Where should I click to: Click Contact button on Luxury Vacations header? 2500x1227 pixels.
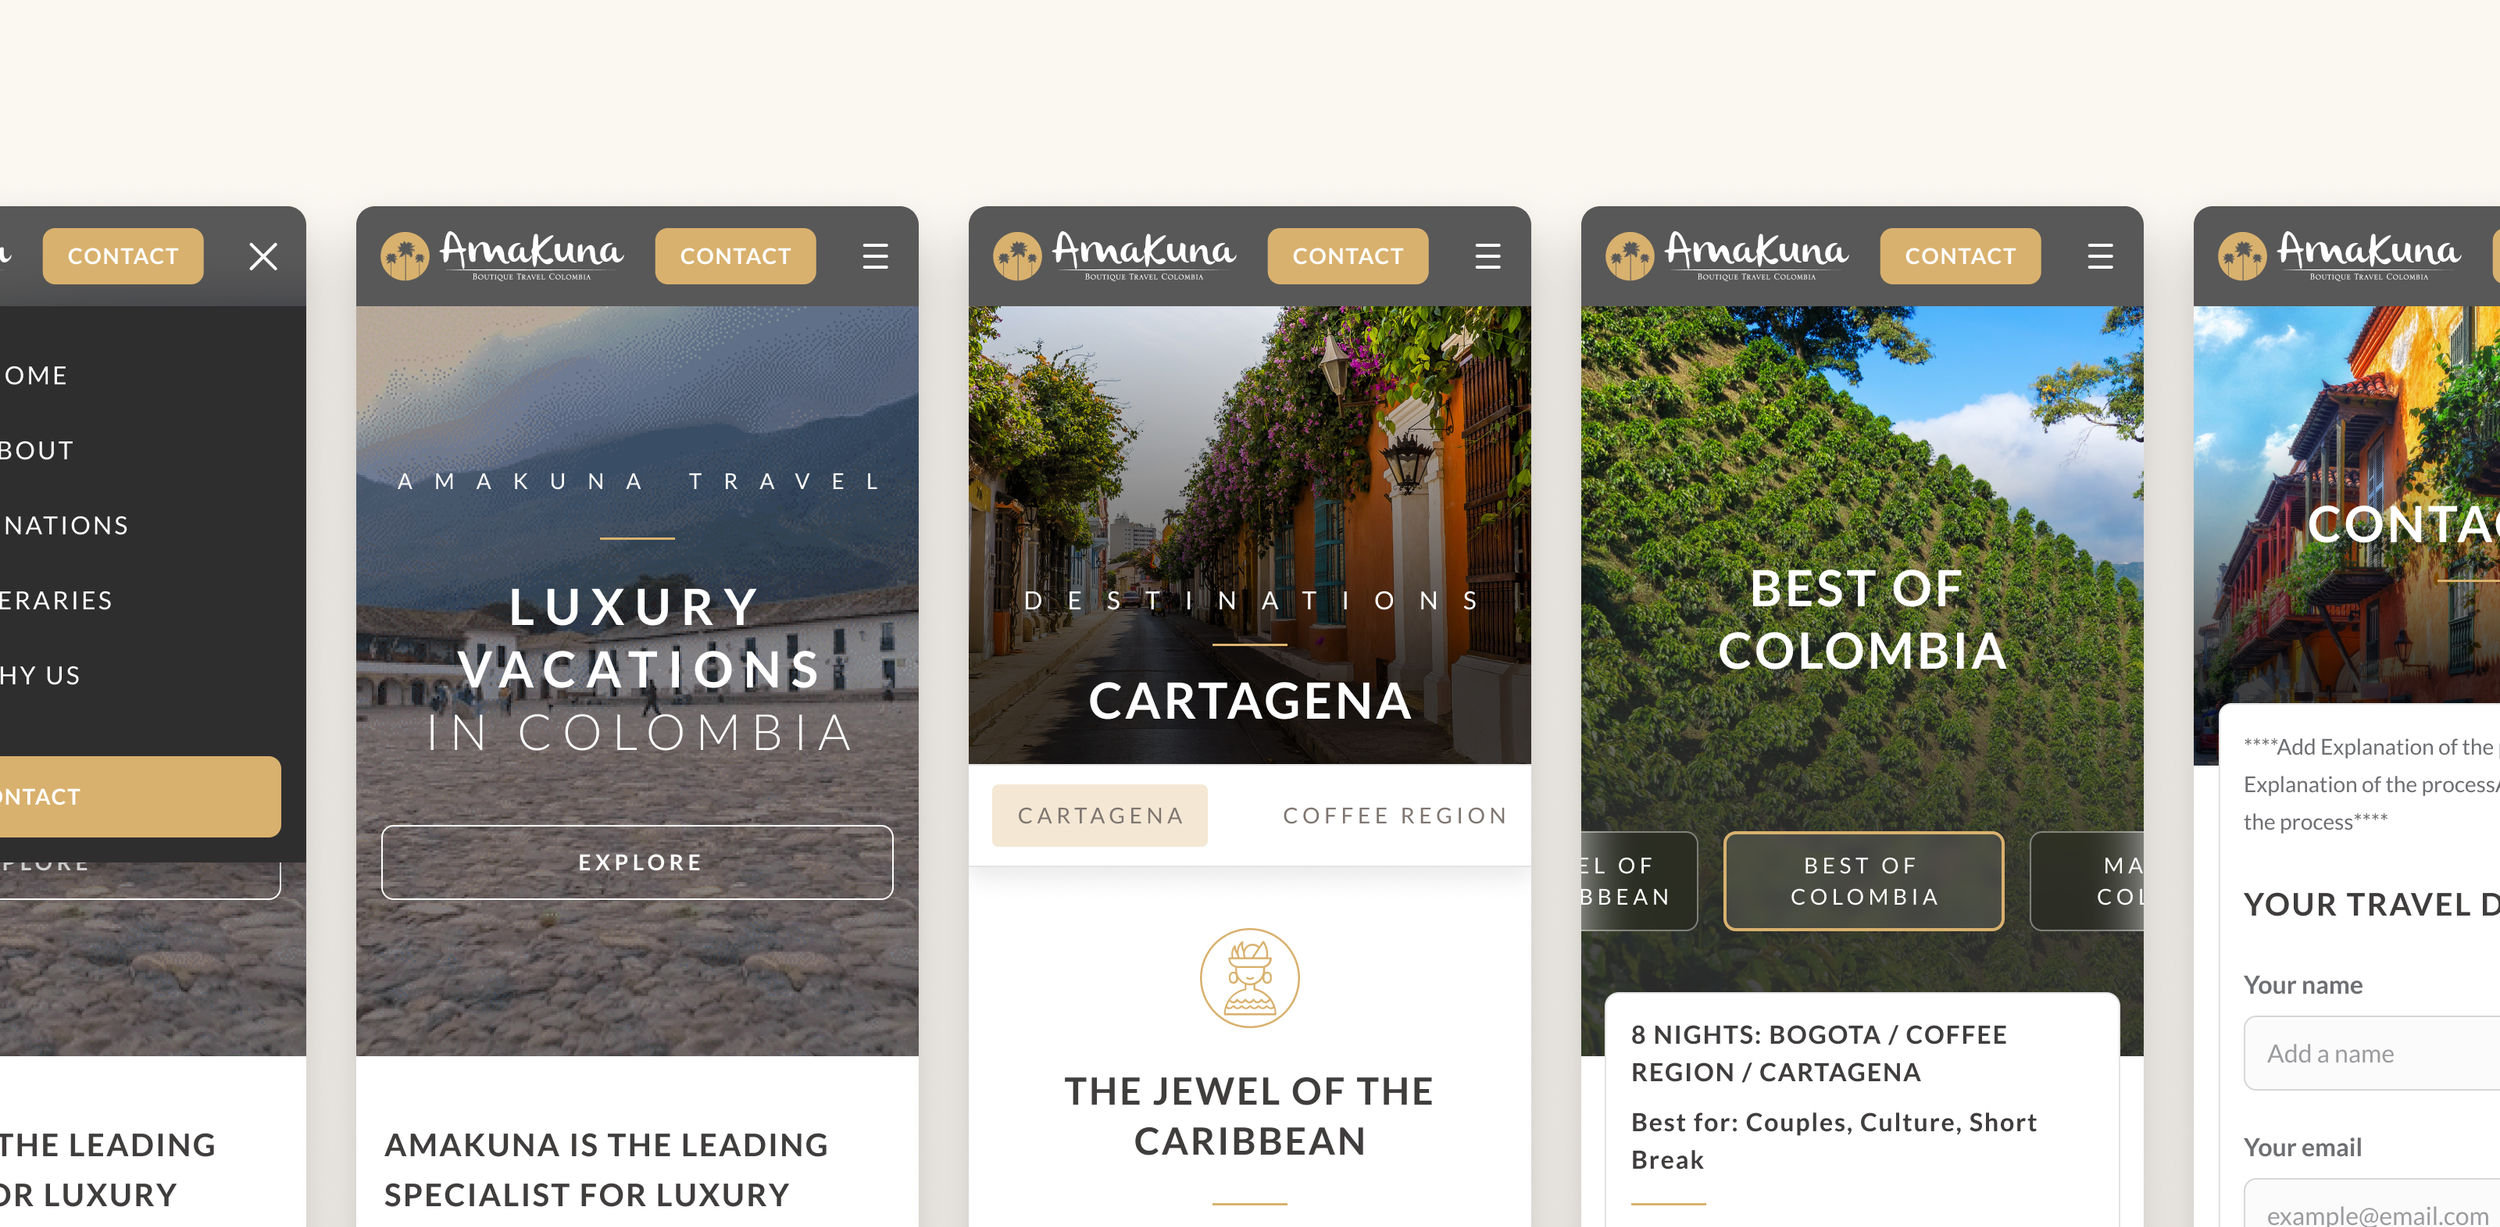coord(735,256)
